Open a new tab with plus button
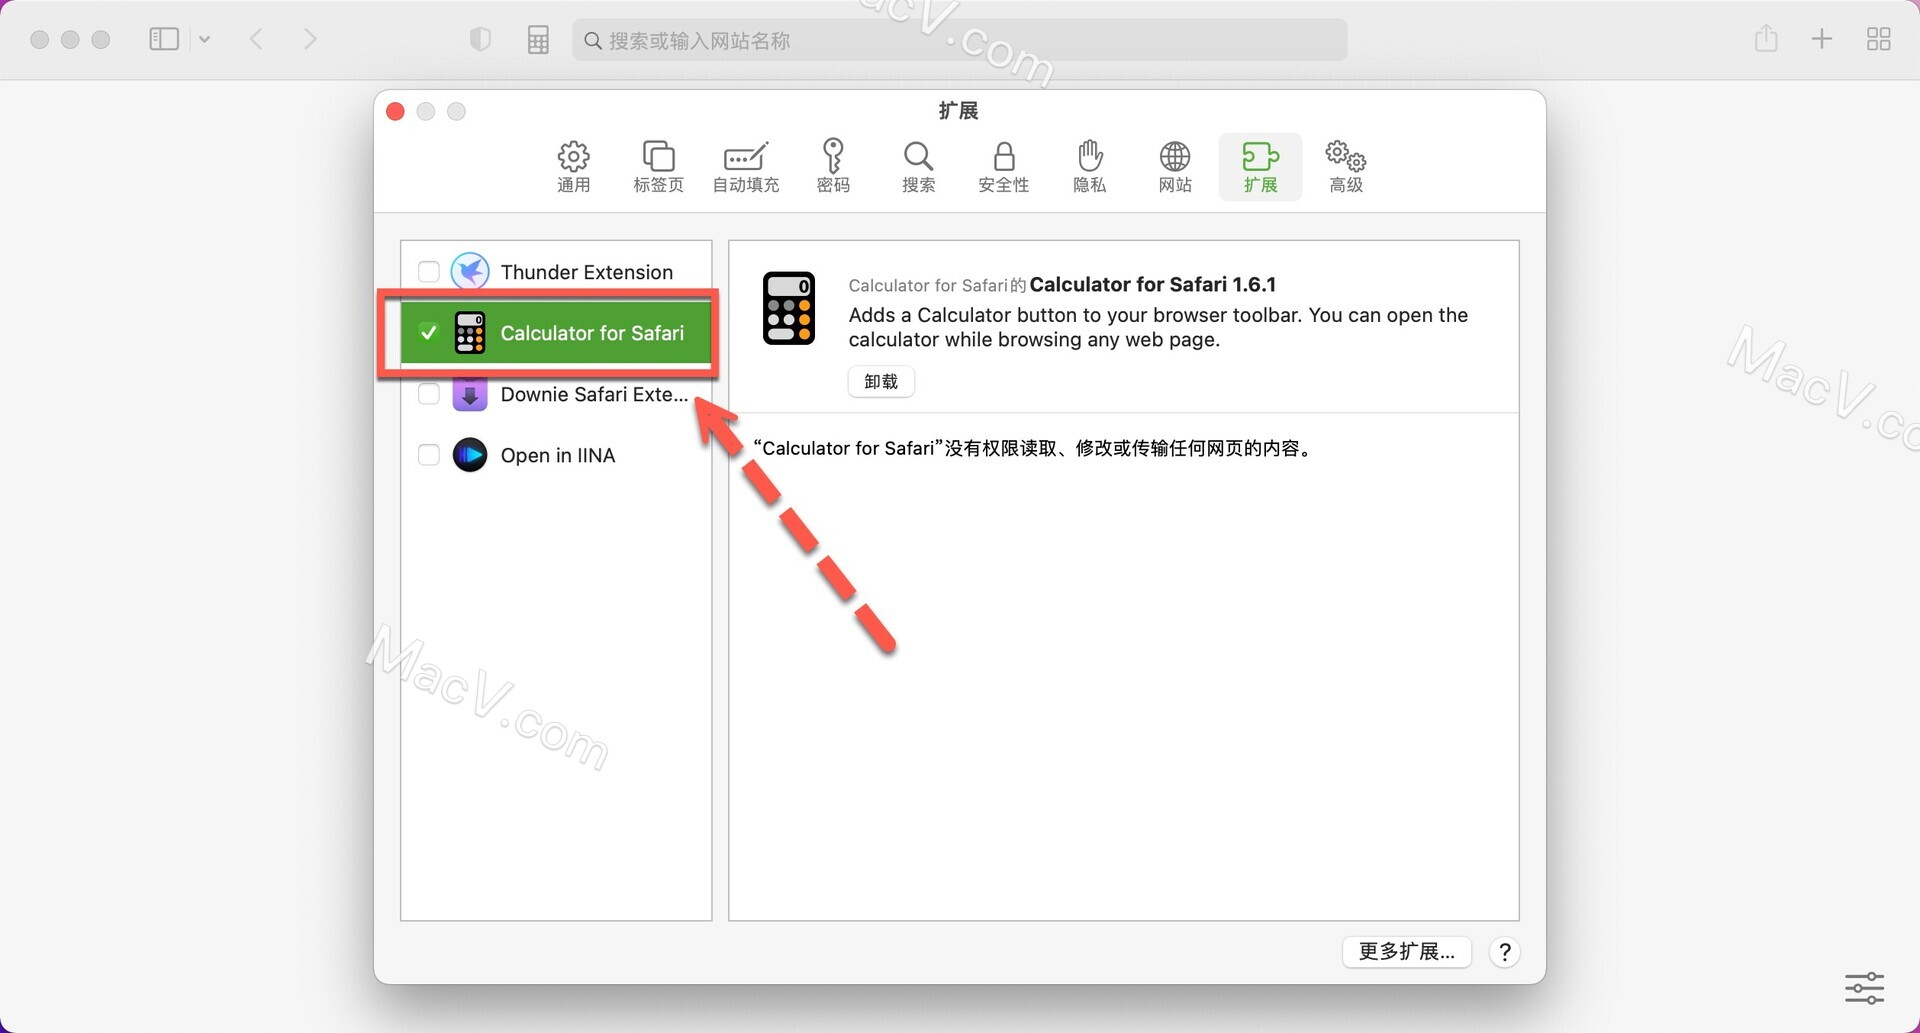 (x=1822, y=39)
